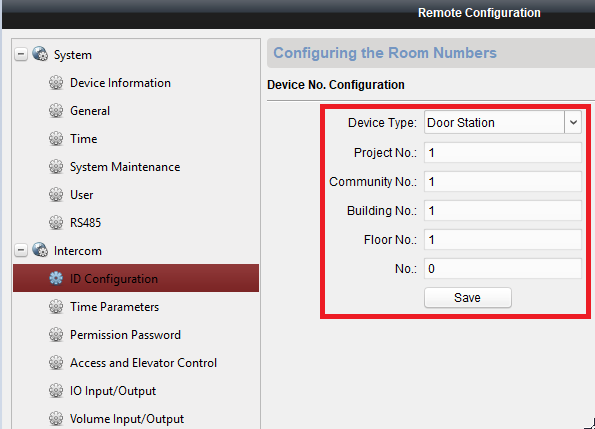Image resolution: width=595 pixels, height=429 pixels.
Task: Open Access and Elevator Control page
Action: point(143,363)
